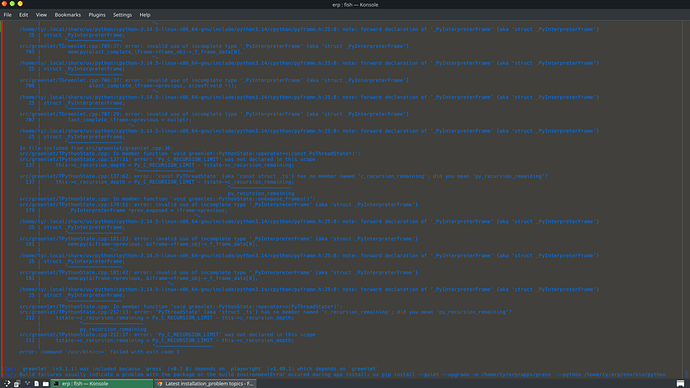
Task: Click the hint line mentioning 'greenlet' (v3.1.1) was included
Action: click(190, 369)
